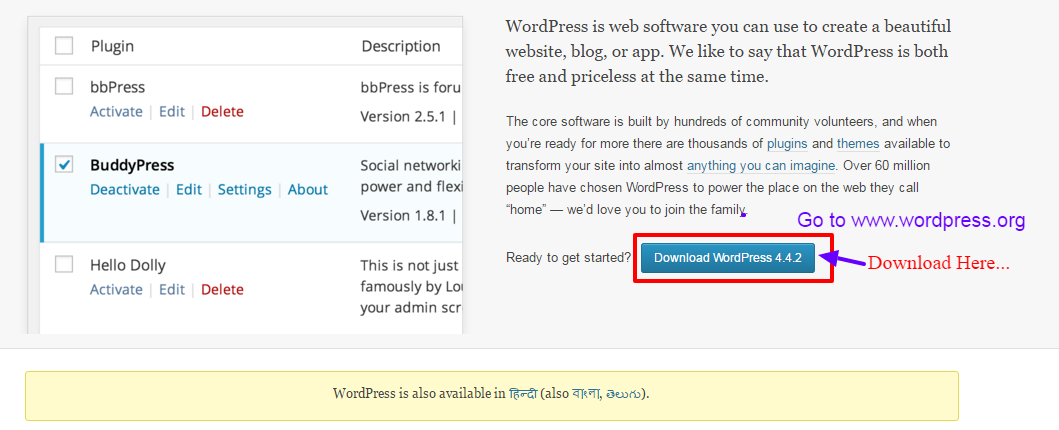Open the 'anything you can imagine' link

point(762,165)
